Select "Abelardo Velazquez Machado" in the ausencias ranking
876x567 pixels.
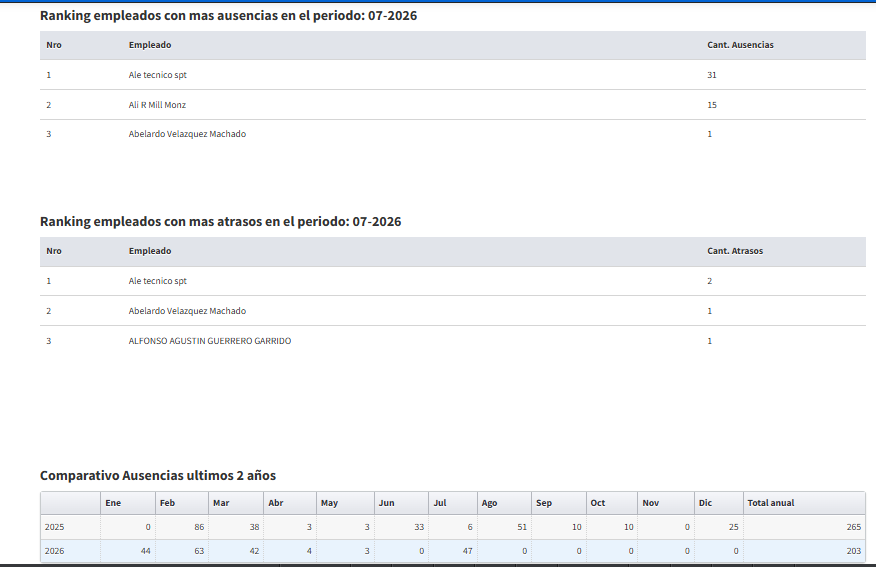(187, 134)
